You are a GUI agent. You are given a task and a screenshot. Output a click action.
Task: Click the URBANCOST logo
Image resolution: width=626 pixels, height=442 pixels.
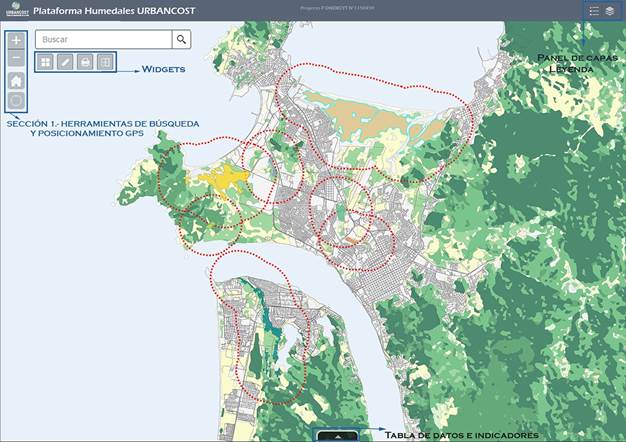pyautogui.click(x=14, y=10)
